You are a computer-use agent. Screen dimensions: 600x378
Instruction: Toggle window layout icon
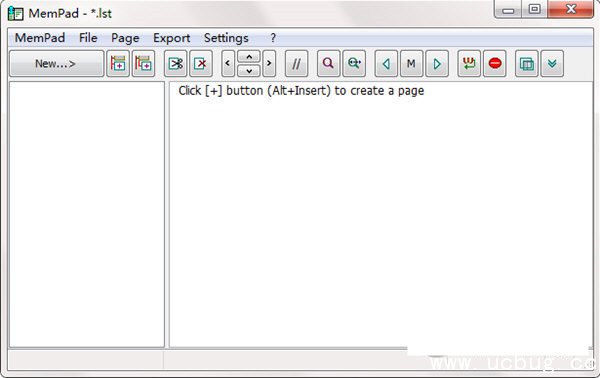tap(527, 64)
